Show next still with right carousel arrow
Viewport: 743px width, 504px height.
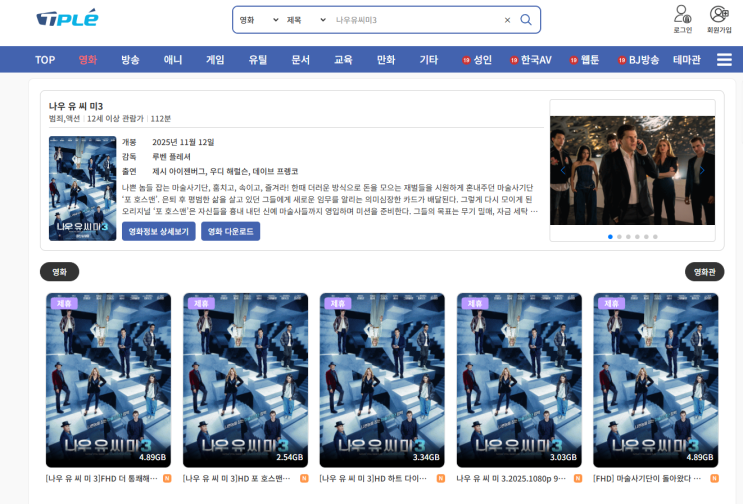[x=702, y=170]
